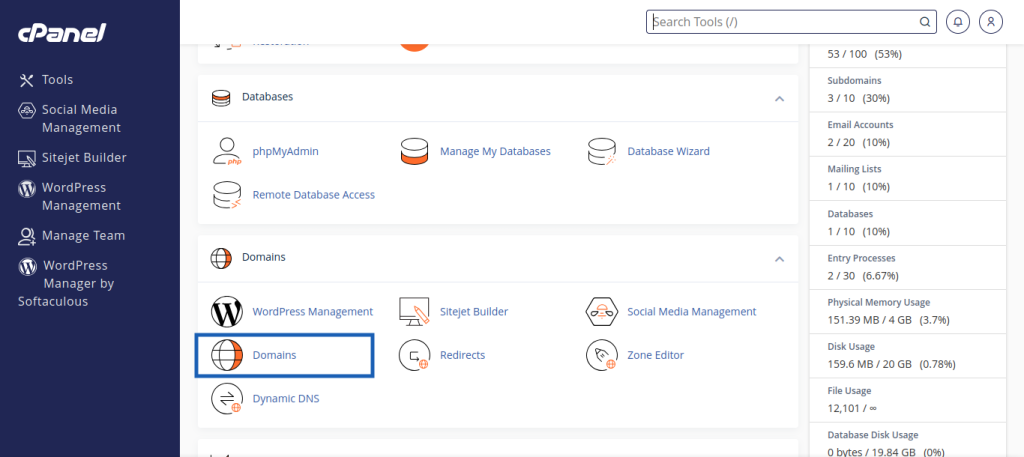Click the Remote Database Access icon
Viewport: 1024px width, 457px height.
(227, 195)
